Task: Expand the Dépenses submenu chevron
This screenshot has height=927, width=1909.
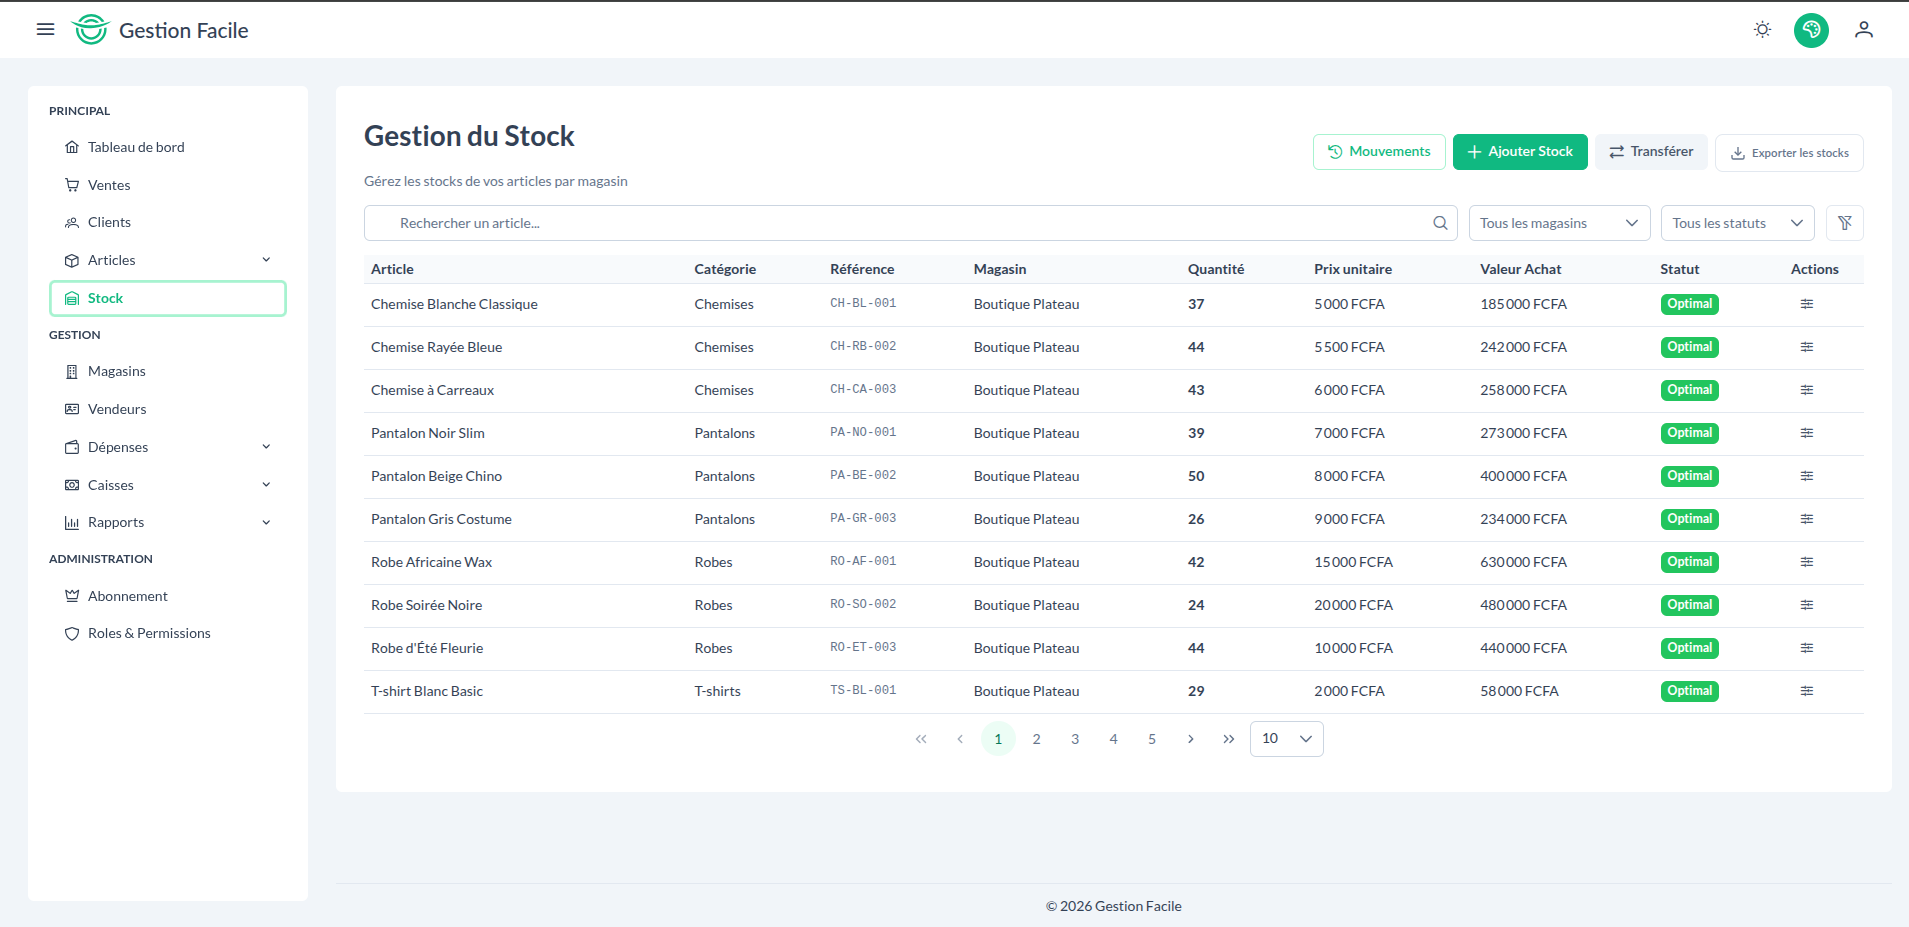Action: pos(266,447)
